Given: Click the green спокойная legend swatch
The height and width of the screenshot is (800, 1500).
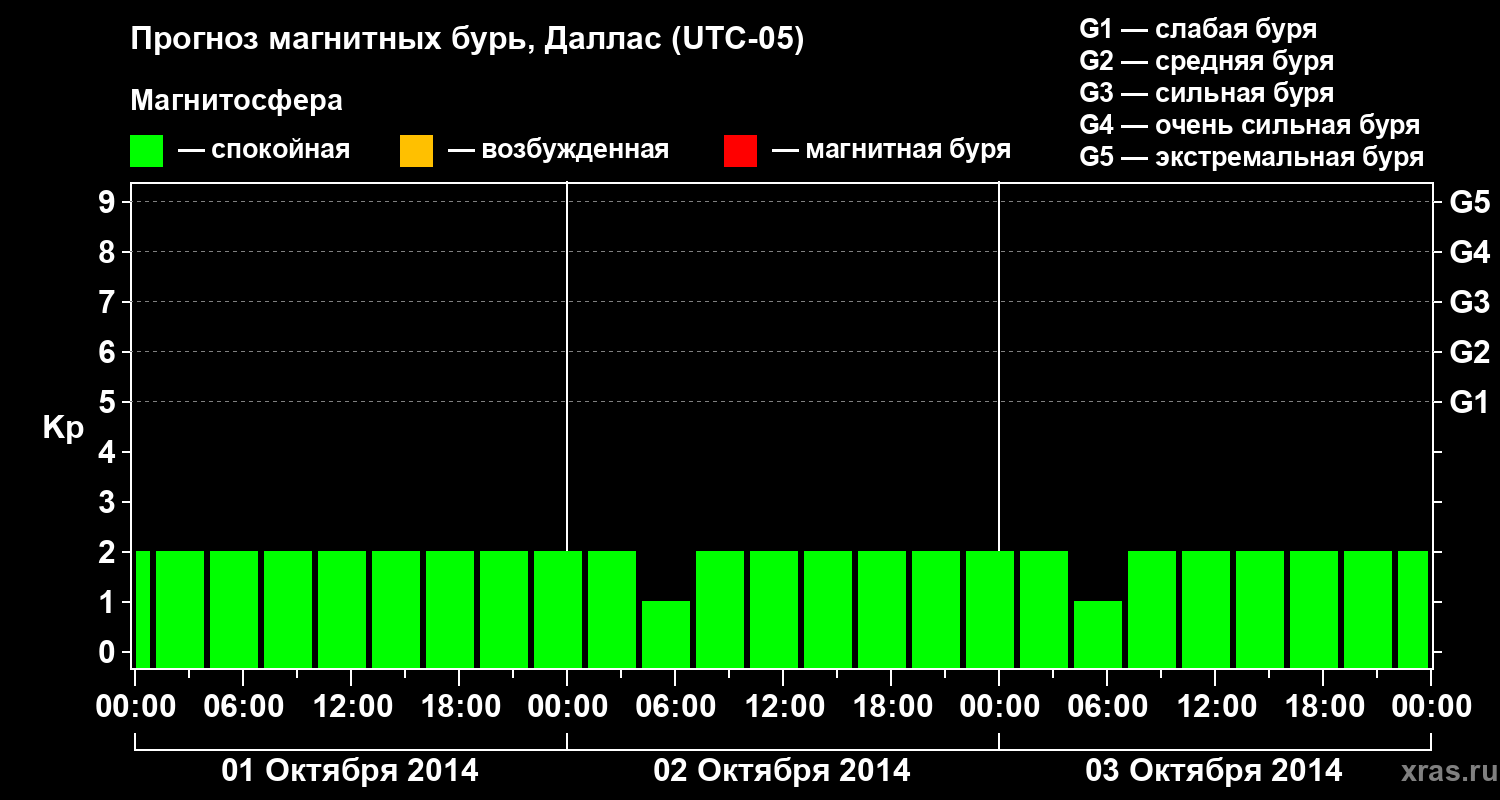Looking at the screenshot, I should (146, 151).
